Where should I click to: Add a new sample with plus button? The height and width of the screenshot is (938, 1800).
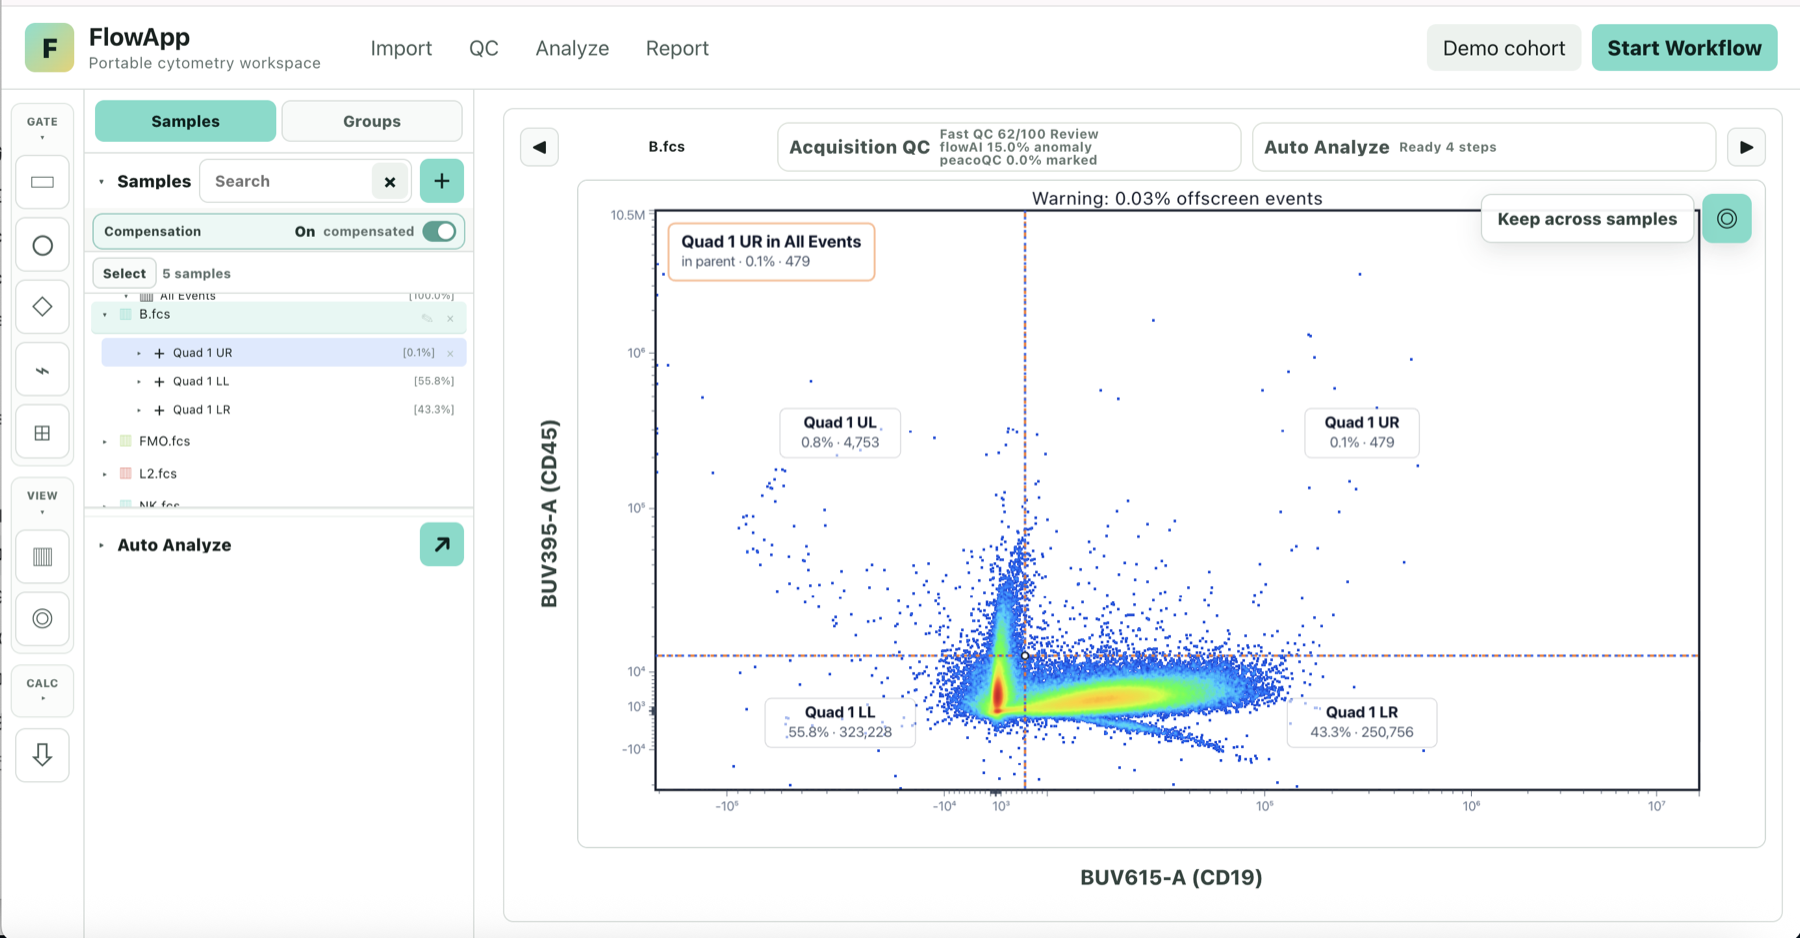[442, 181]
